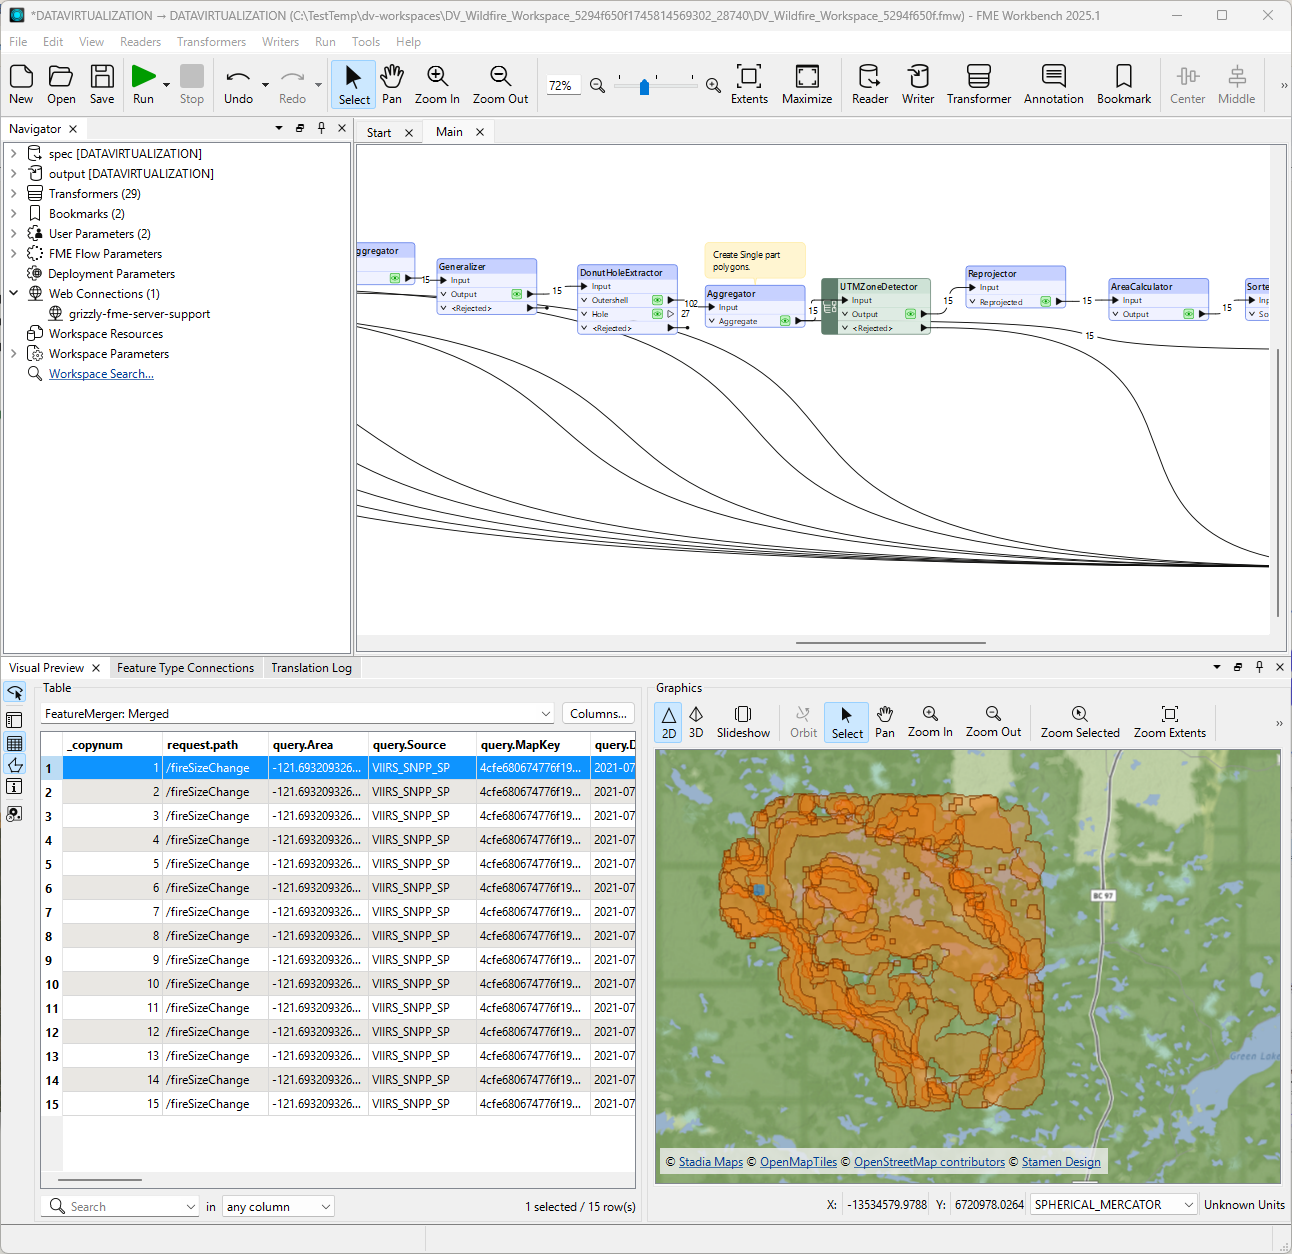Image resolution: width=1292 pixels, height=1254 pixels.
Task: Expand Transformers (29) in Navigator
Action: 14,194
